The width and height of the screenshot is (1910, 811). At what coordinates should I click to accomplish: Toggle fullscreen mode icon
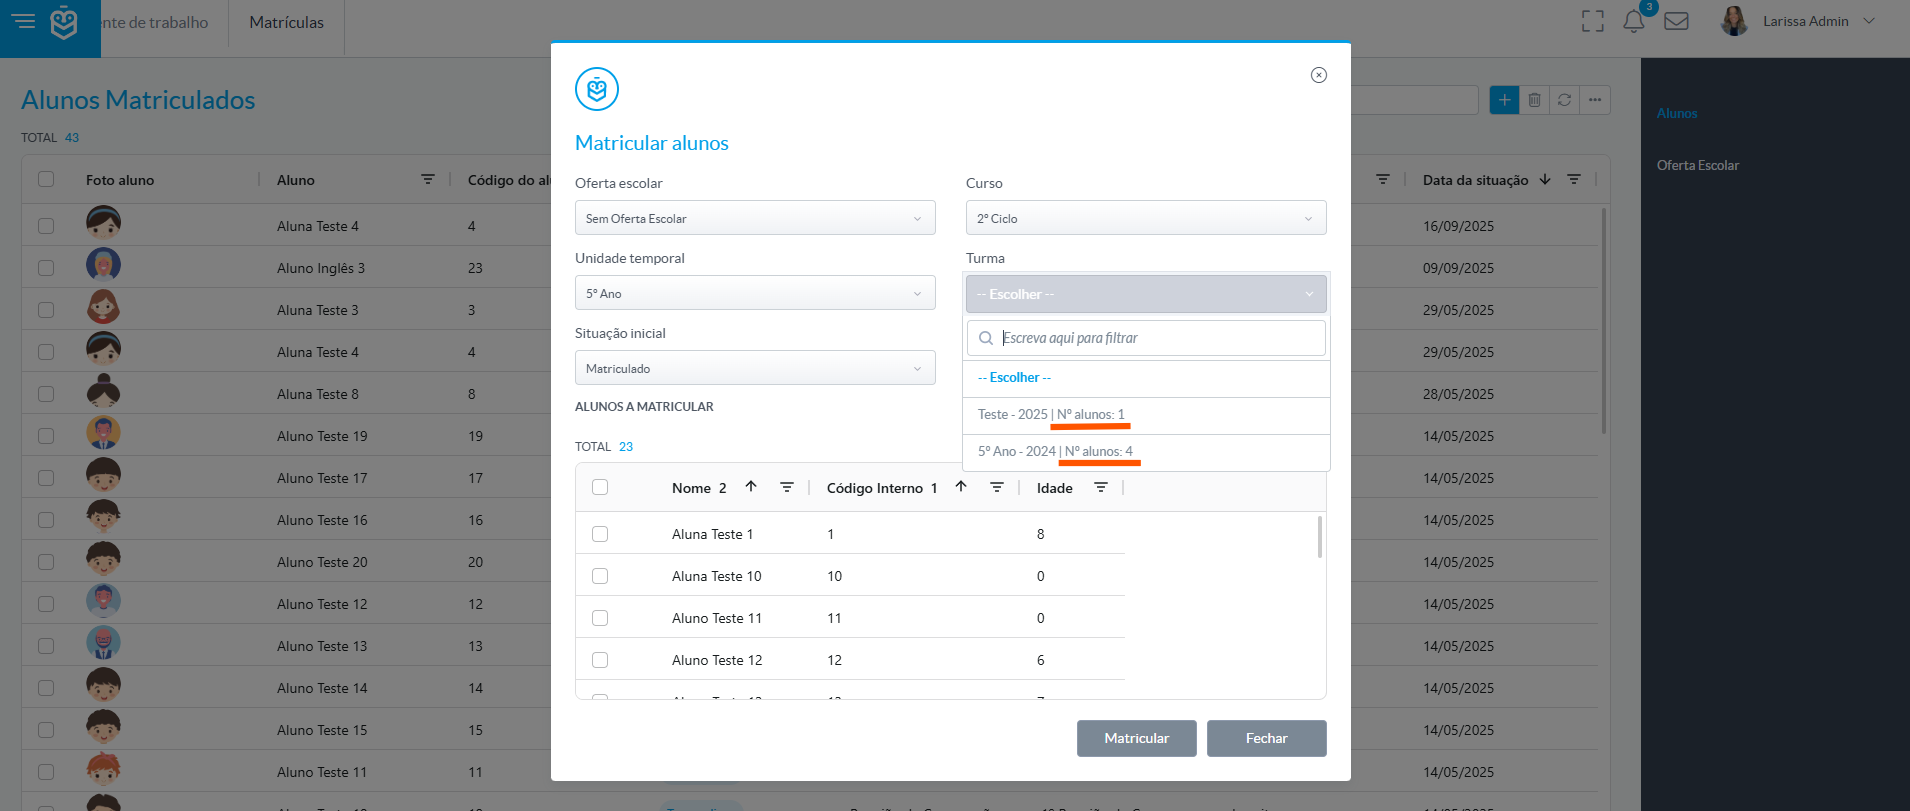(1593, 21)
